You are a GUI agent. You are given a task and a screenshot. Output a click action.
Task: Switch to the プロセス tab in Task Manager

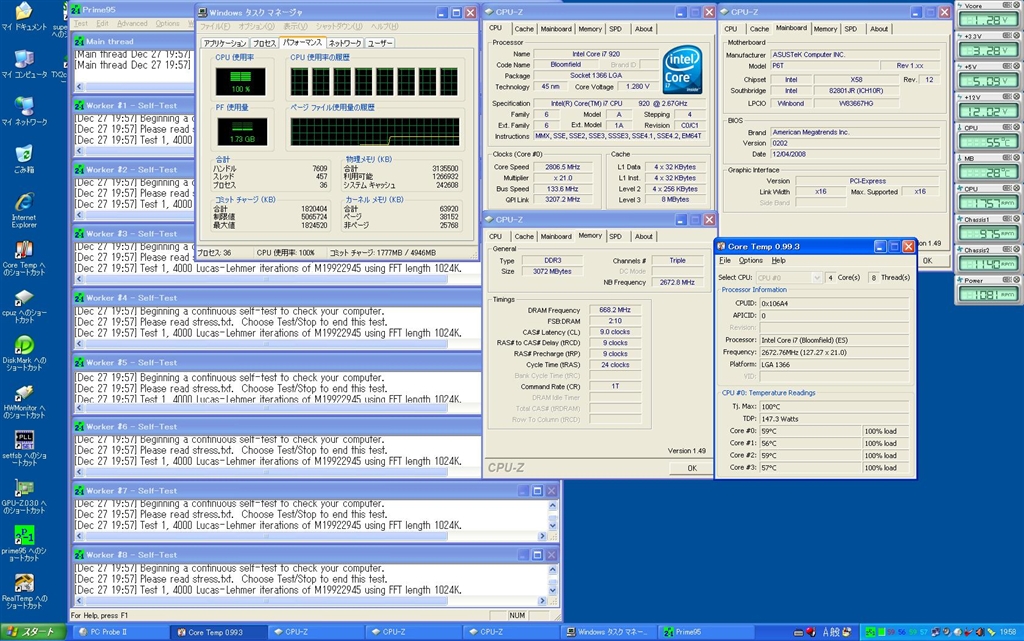(x=264, y=44)
